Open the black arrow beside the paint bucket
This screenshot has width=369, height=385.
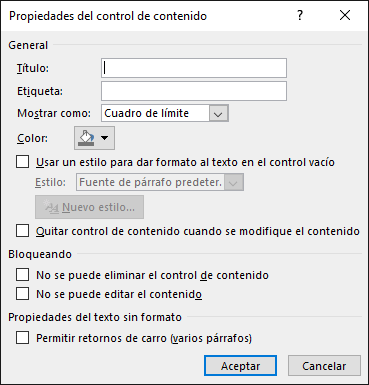[x=105, y=138]
